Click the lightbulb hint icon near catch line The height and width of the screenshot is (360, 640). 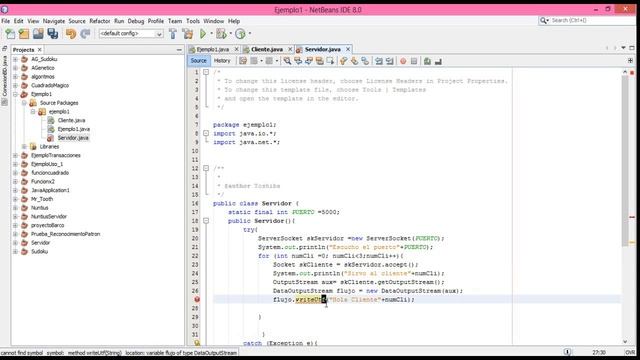pyautogui.click(x=197, y=343)
